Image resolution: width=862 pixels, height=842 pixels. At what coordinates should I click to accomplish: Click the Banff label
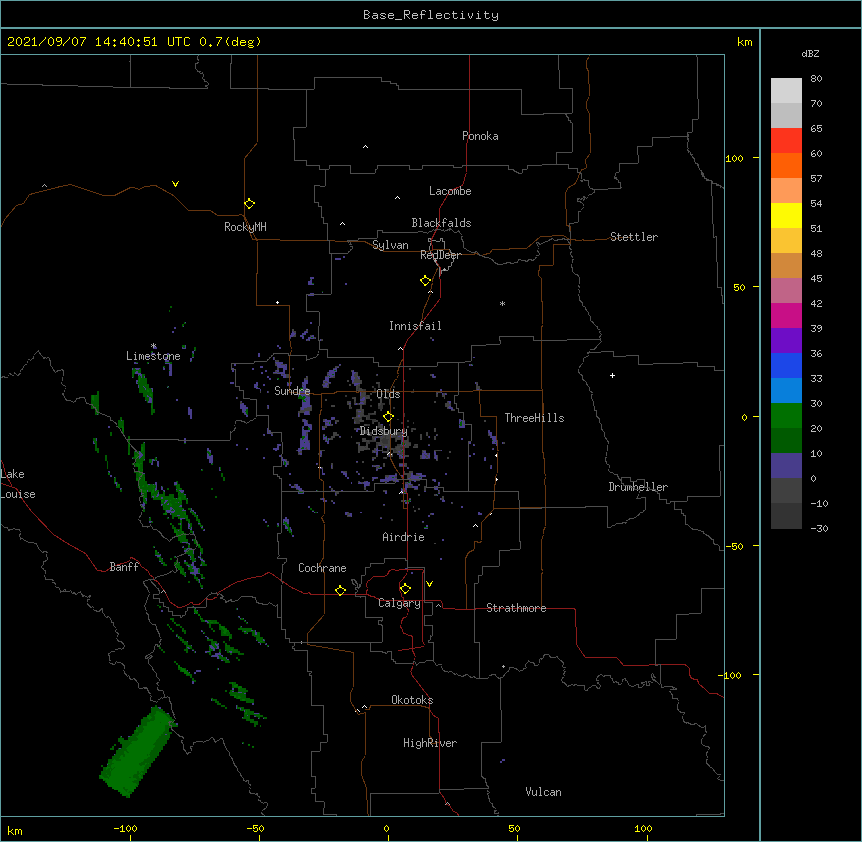pos(124,567)
